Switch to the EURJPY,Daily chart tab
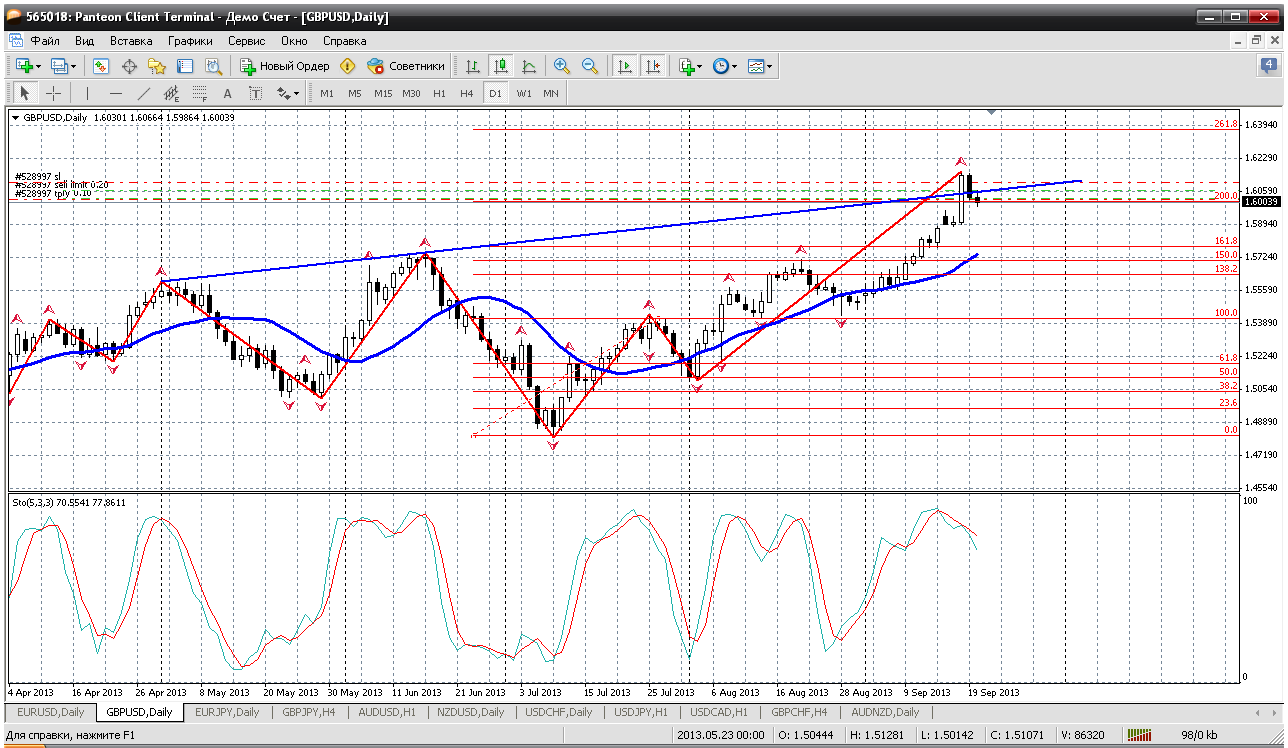Image resolution: width=1288 pixels, height=748 pixels. [x=227, y=712]
